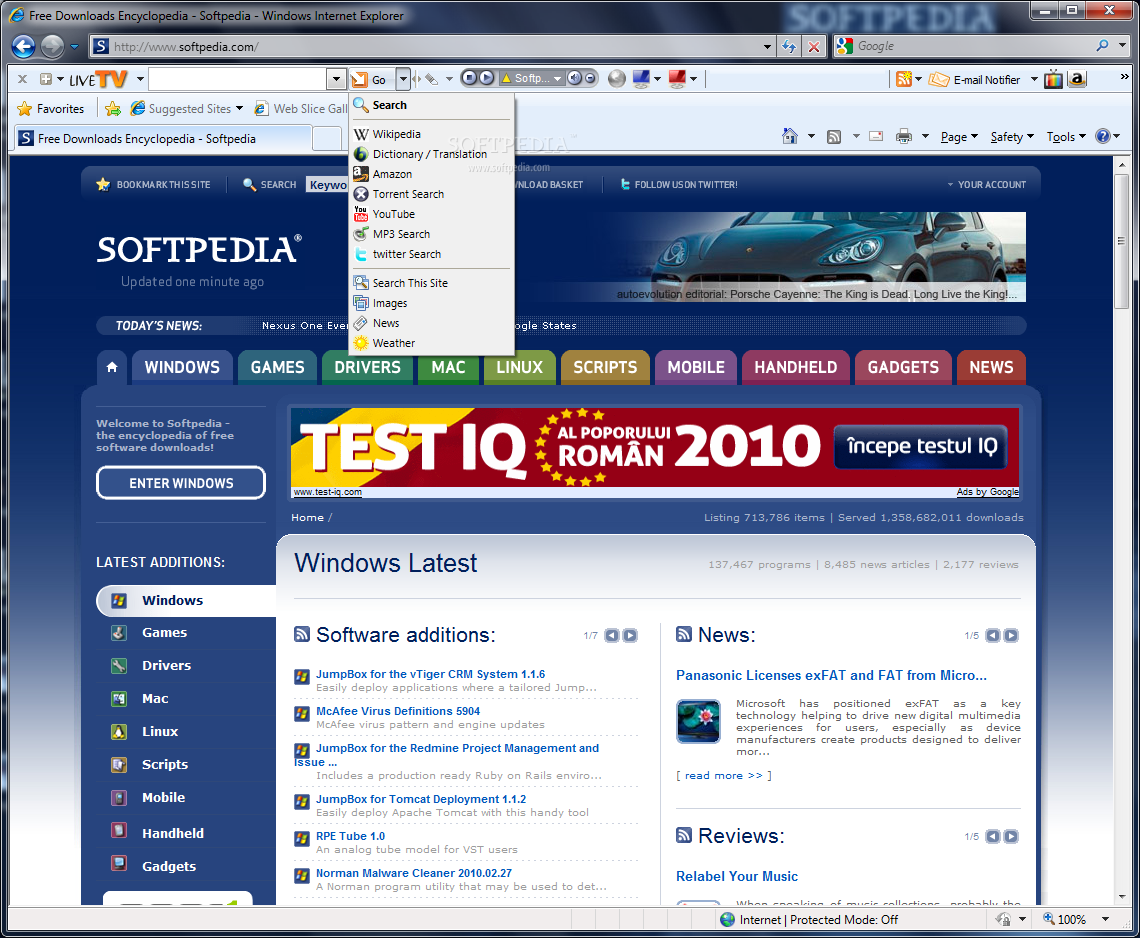This screenshot has width=1140, height=938.
Task: Click the Add to Favorites Bar star icon
Action: tap(113, 108)
